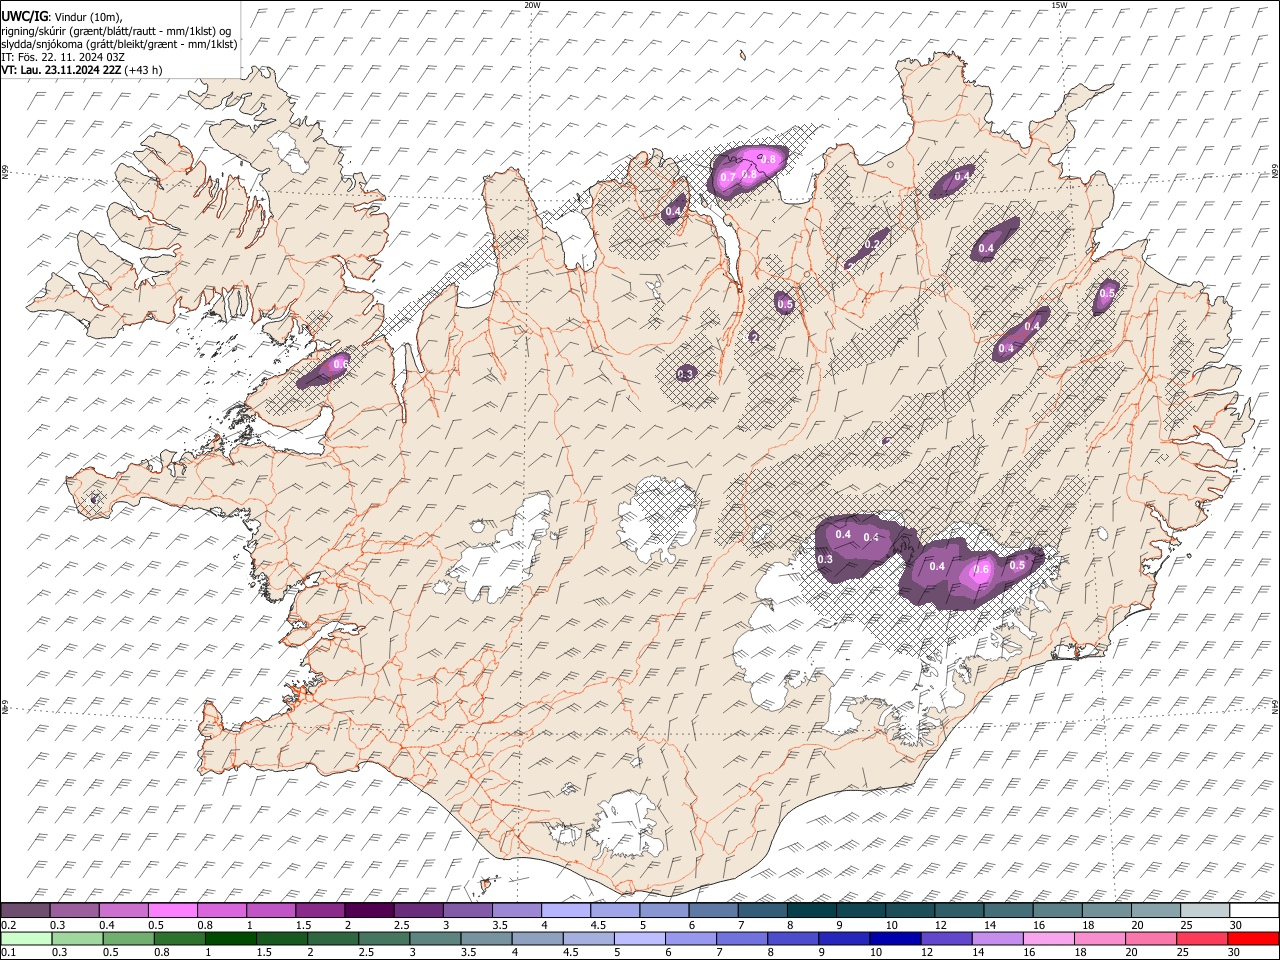The width and height of the screenshot is (1280, 960).
Task: Click the 0.7 value in the northern snow patch
Action: click(728, 177)
